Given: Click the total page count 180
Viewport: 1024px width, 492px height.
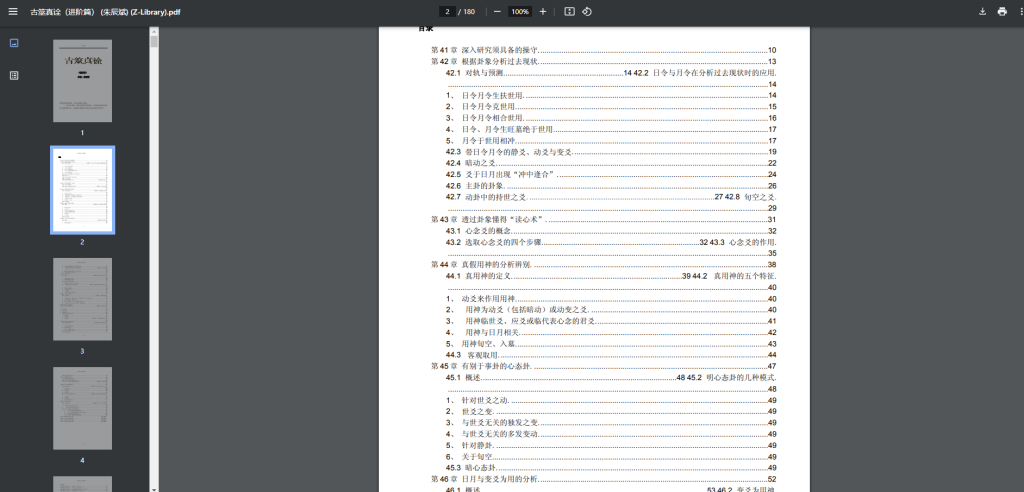Looking at the screenshot, I should point(469,12).
